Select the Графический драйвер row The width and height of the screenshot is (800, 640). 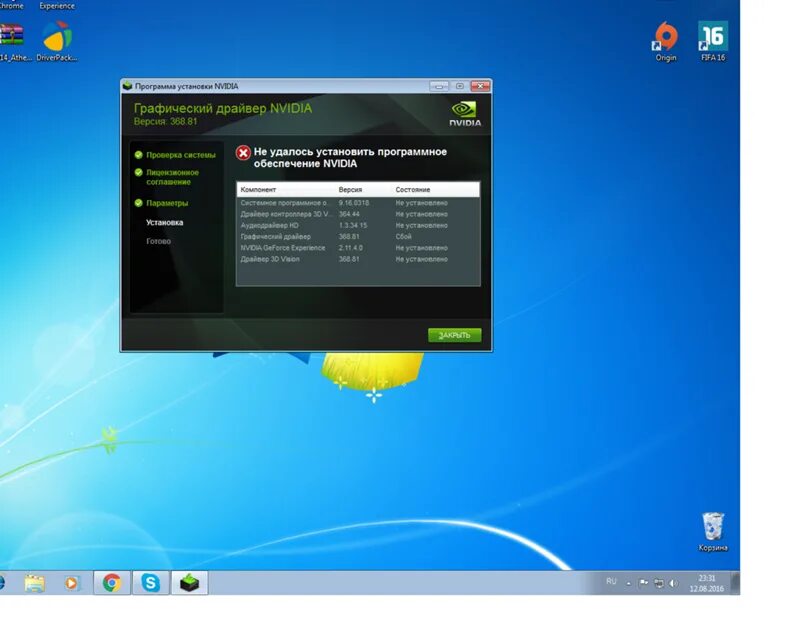click(x=358, y=237)
